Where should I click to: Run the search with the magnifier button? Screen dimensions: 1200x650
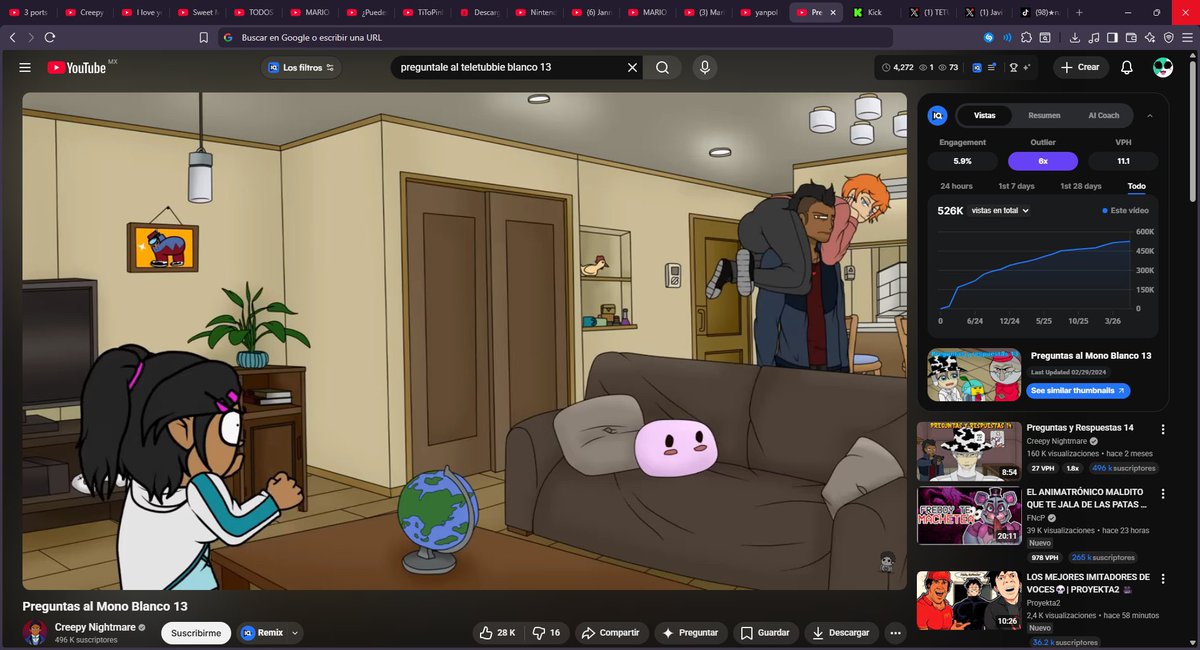point(662,68)
